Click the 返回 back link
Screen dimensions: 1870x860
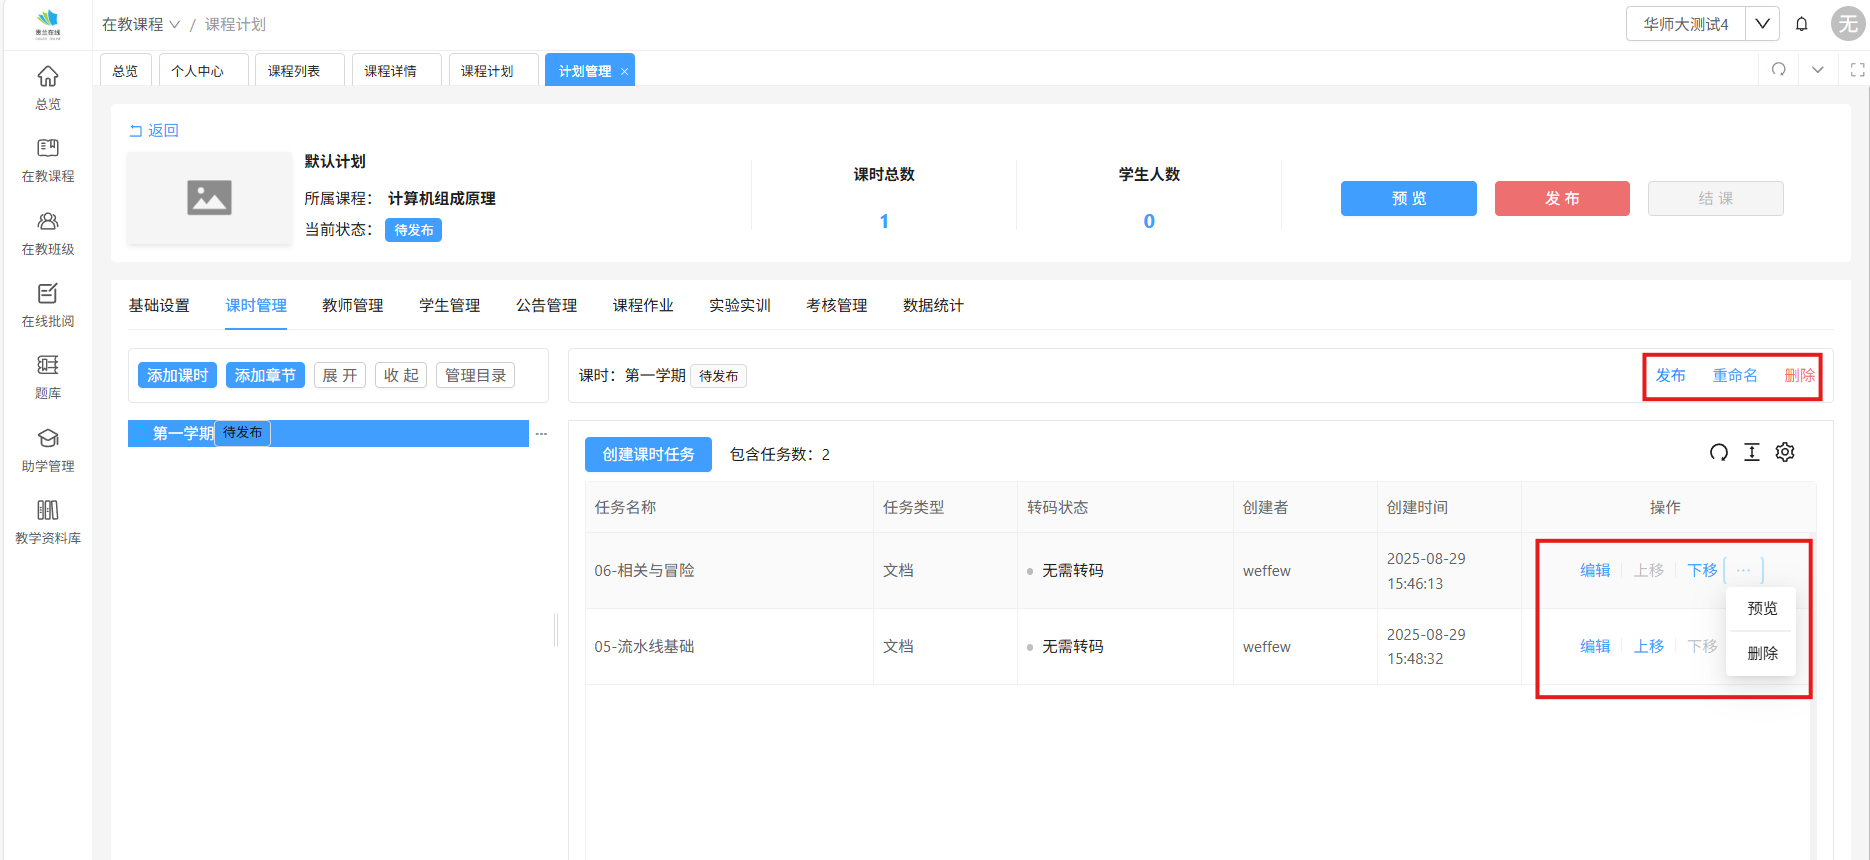(154, 131)
